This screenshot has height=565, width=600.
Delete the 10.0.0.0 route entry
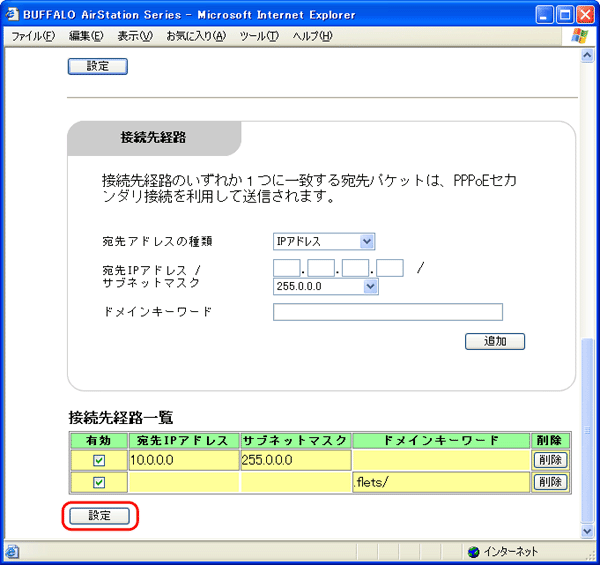click(550, 460)
